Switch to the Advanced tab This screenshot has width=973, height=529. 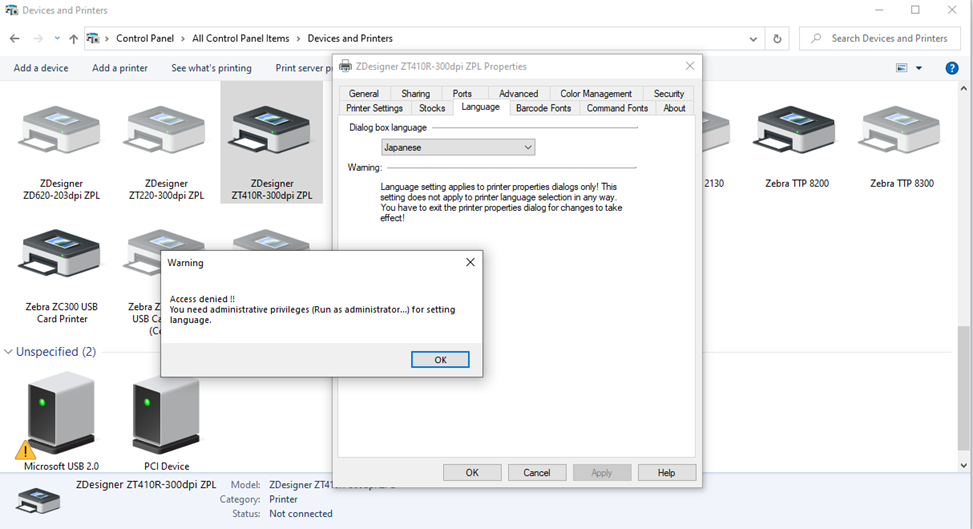pos(518,93)
